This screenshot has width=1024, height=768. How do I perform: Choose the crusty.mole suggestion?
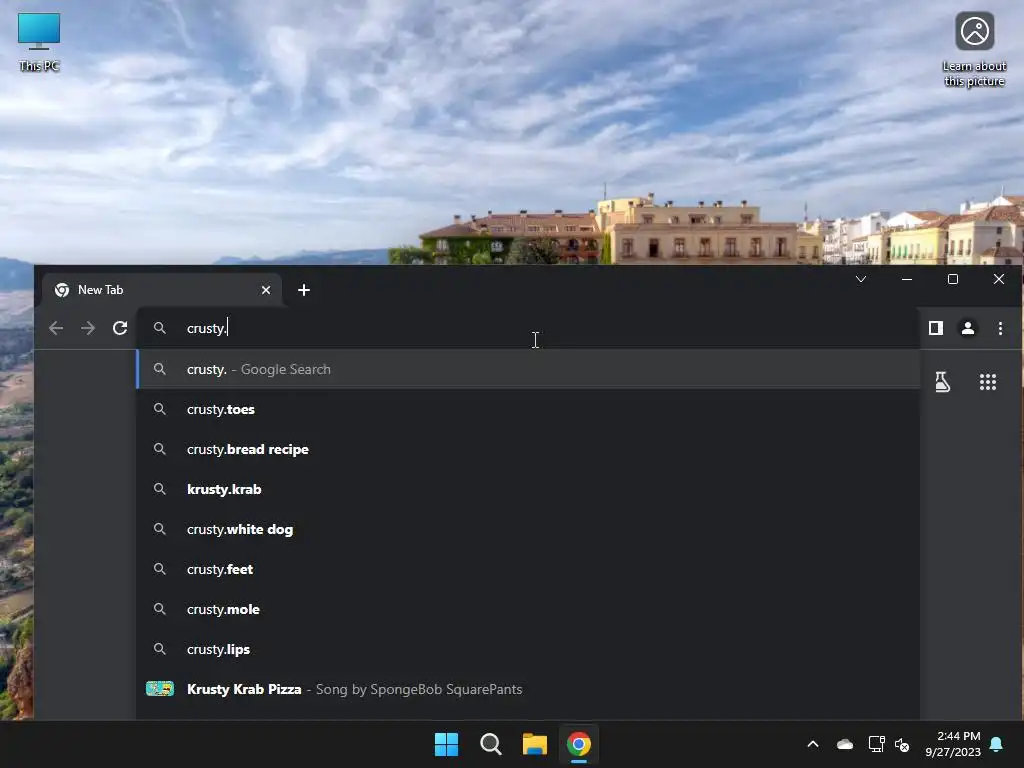tap(528, 609)
